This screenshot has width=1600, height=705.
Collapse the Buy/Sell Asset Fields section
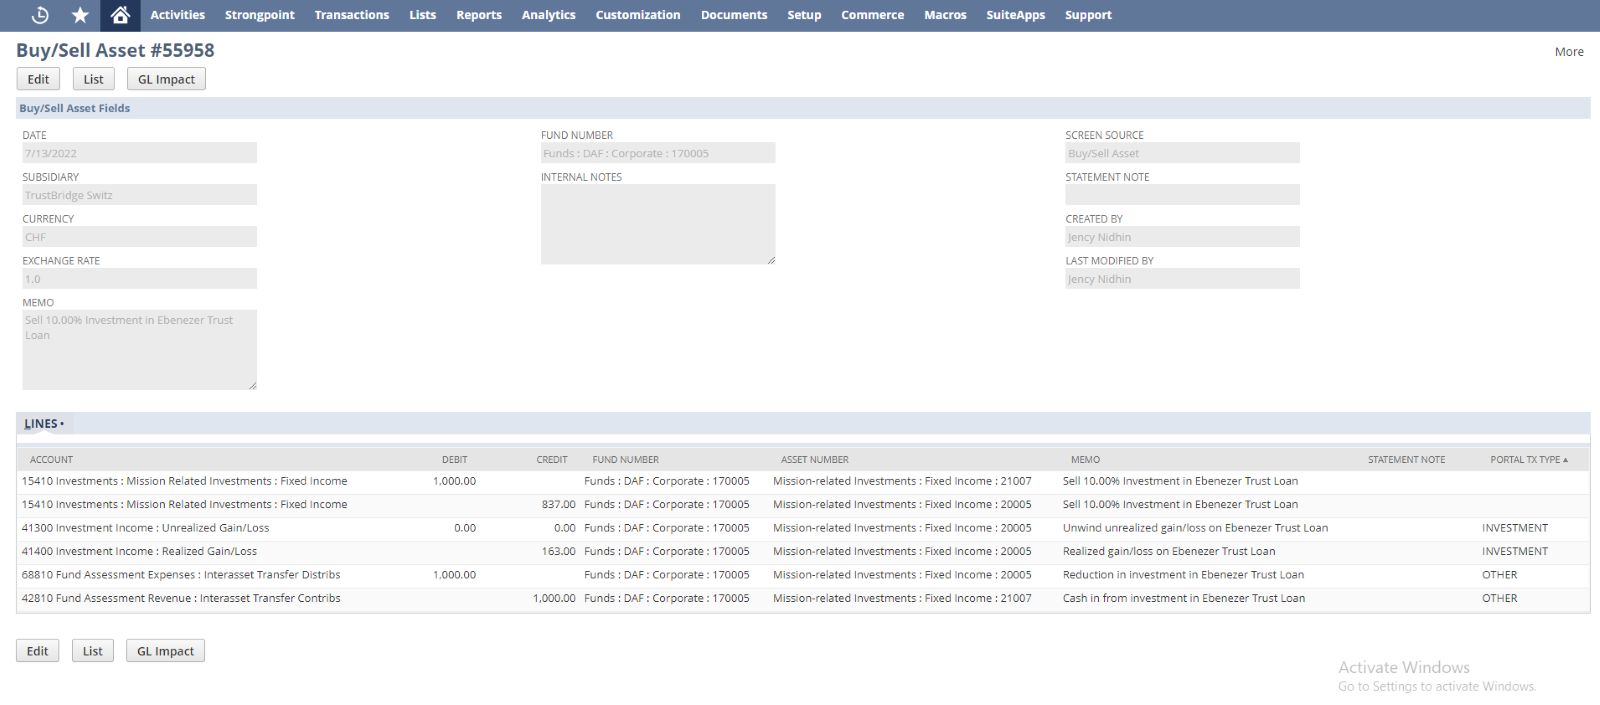(x=75, y=108)
